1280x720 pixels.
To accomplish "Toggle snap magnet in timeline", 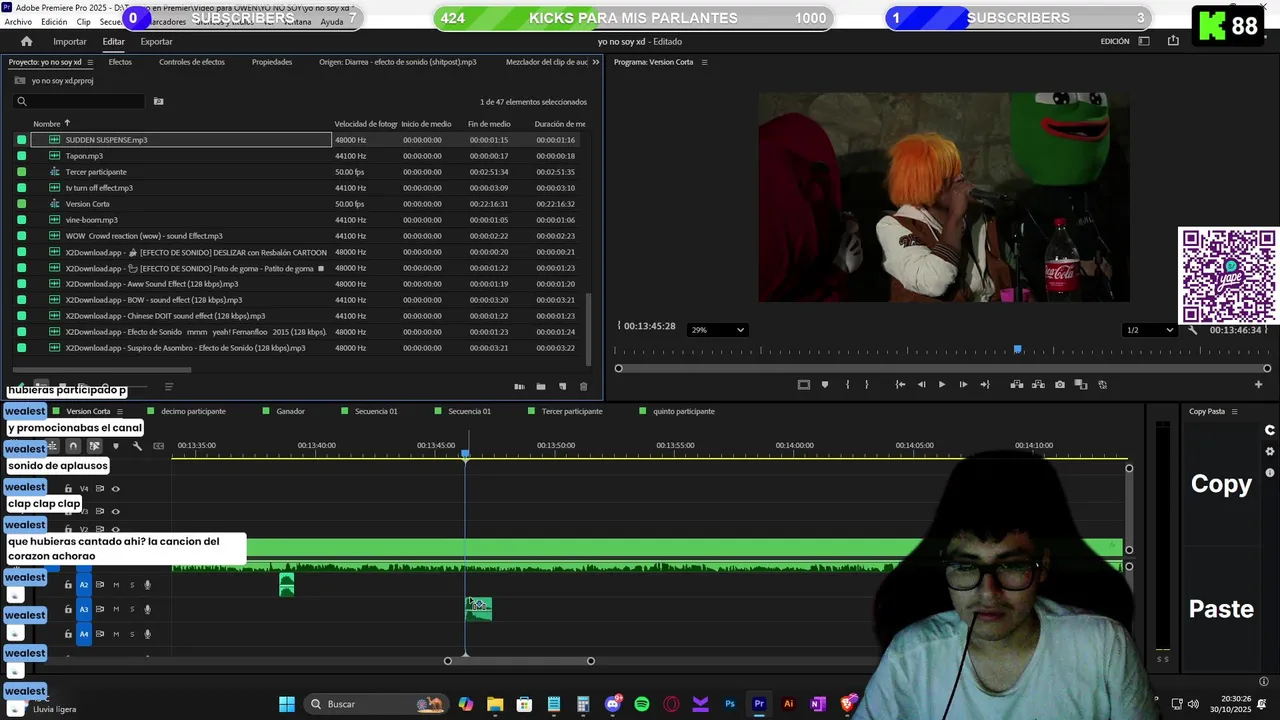I will click(x=73, y=446).
